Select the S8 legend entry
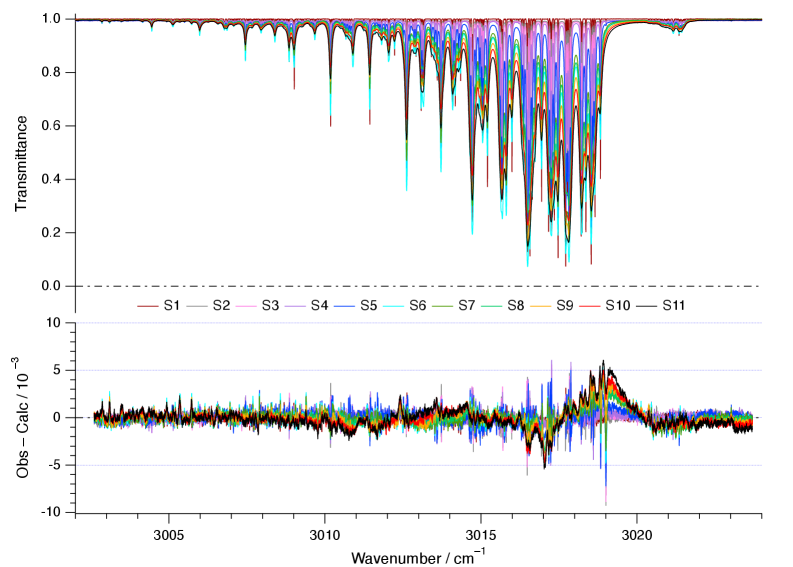Image resolution: width=793 pixels, height=567 pixels. [516, 306]
